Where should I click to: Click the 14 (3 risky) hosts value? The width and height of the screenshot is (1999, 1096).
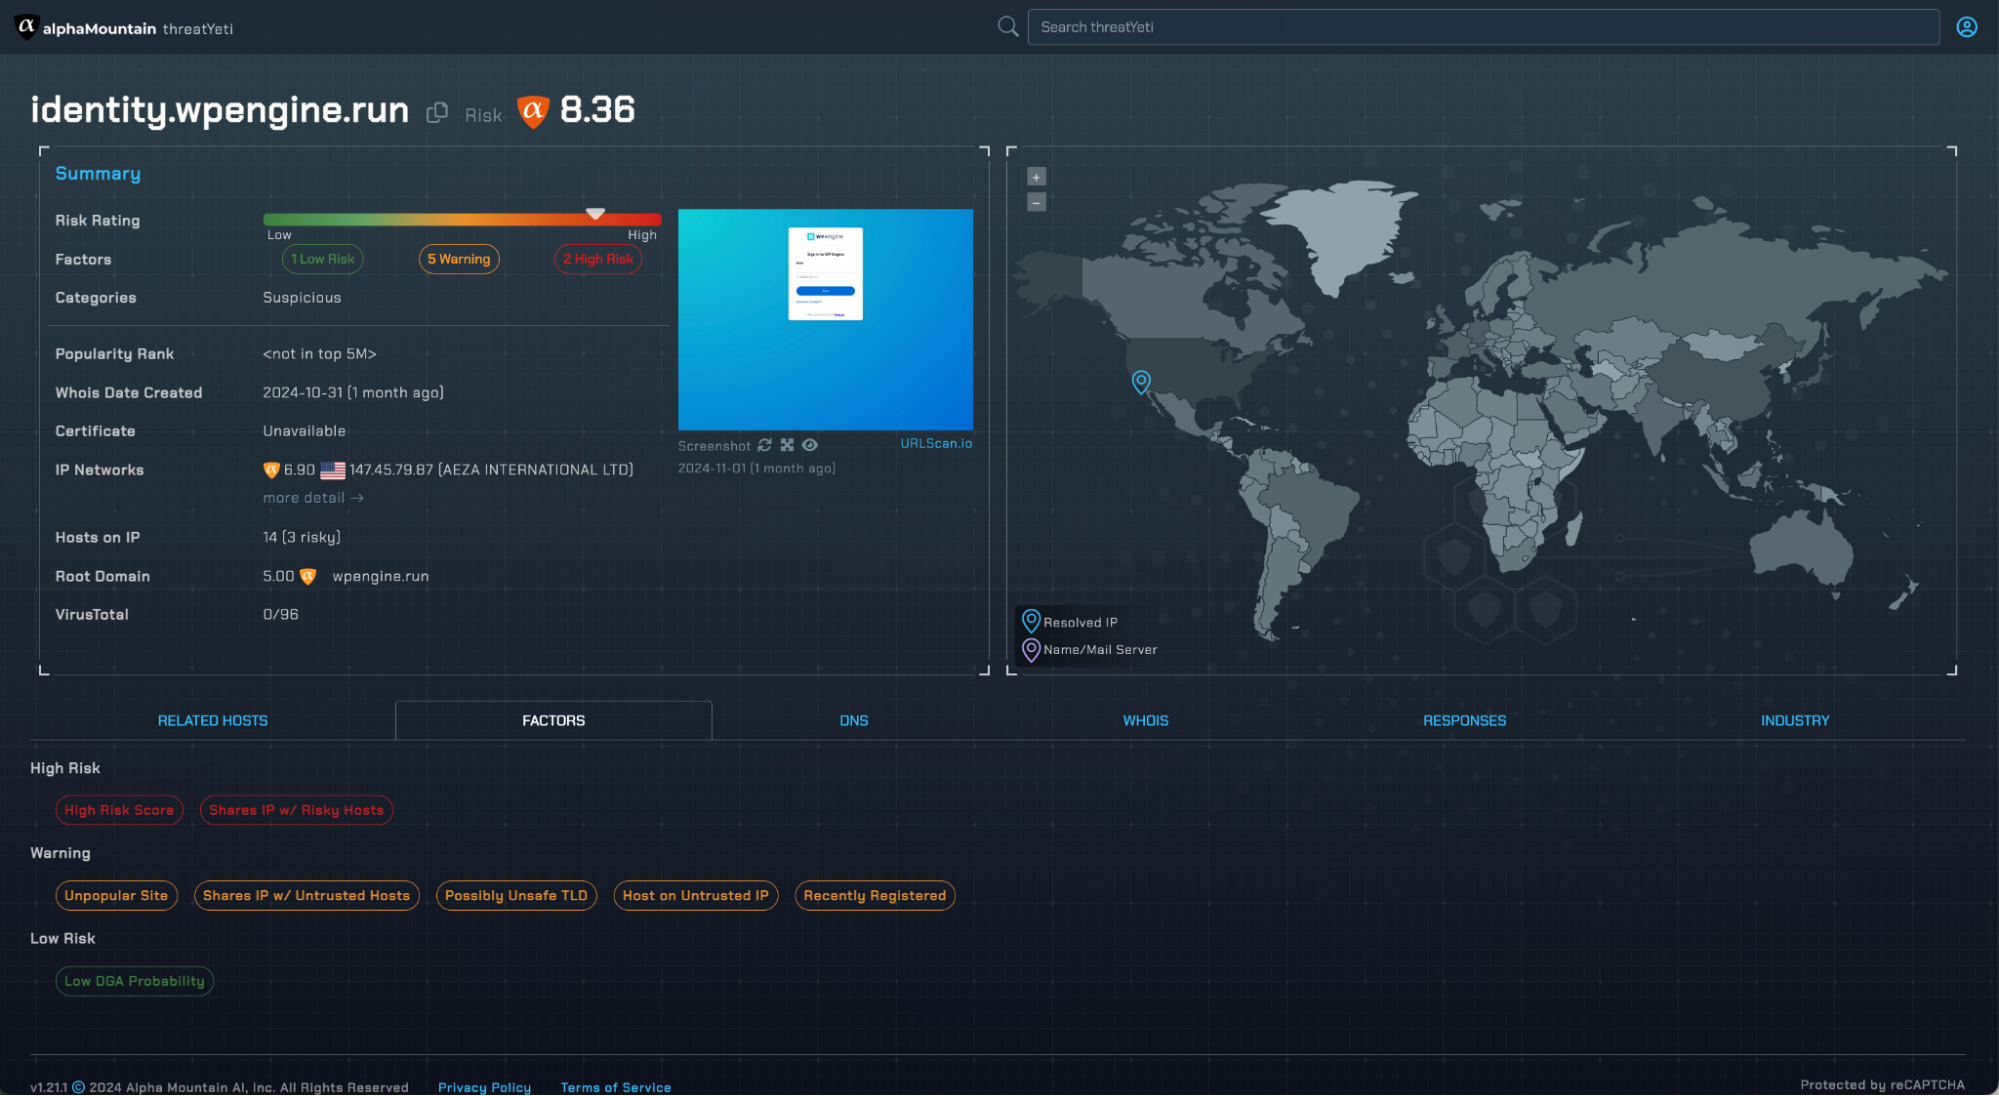click(302, 538)
